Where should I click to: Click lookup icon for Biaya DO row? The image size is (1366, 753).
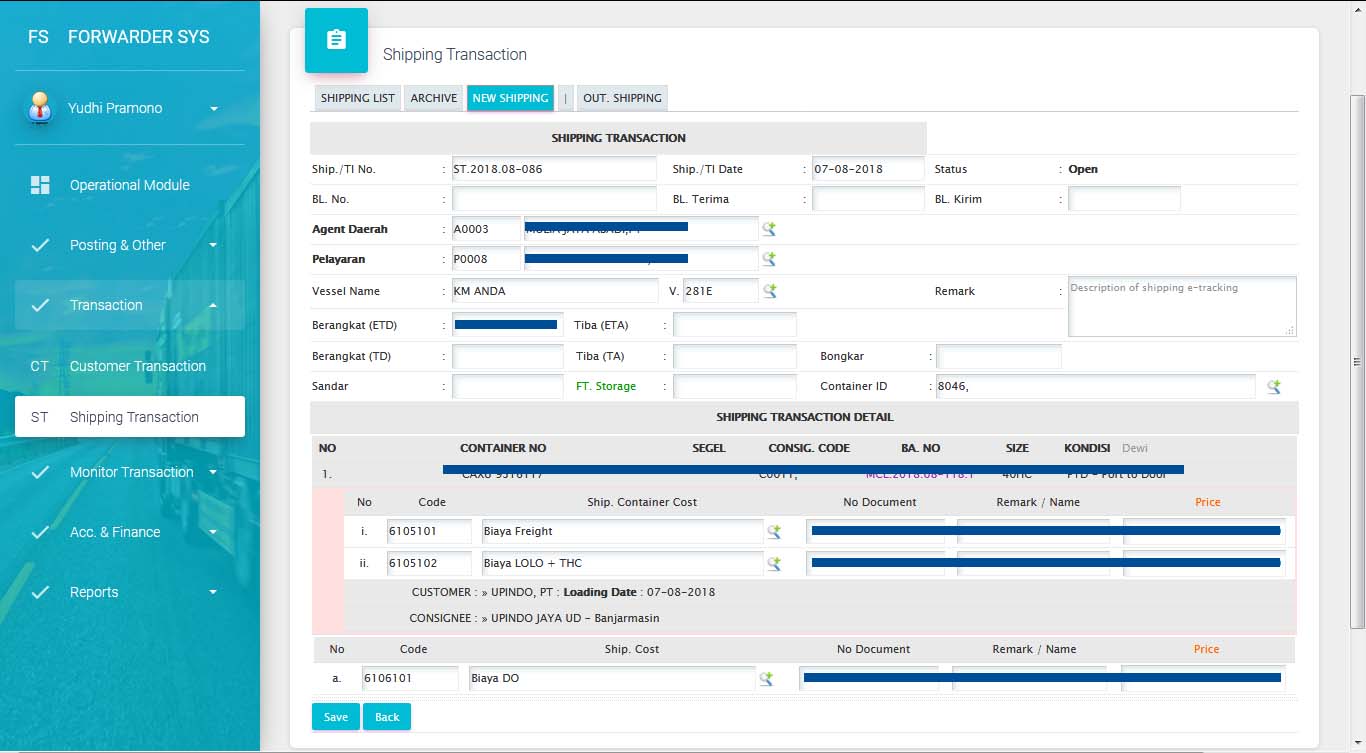tap(766, 679)
